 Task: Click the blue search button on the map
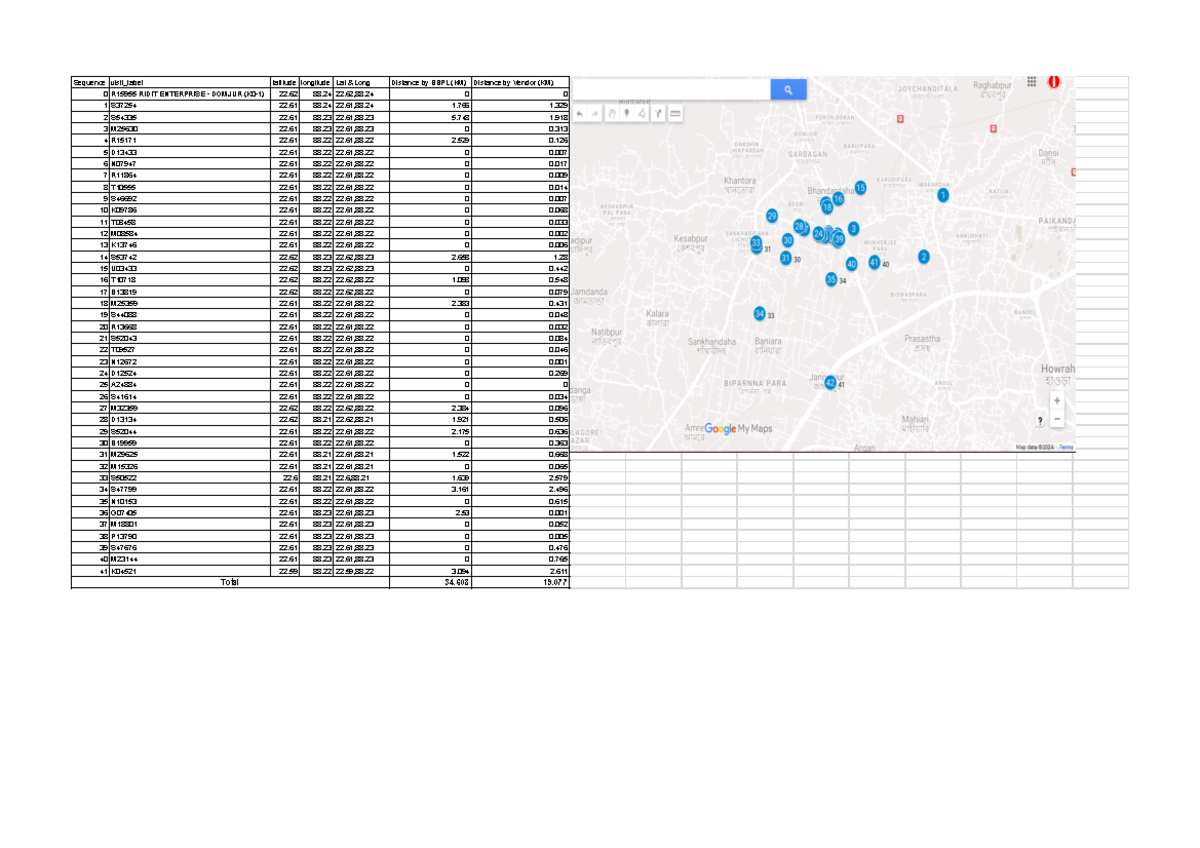pos(789,90)
